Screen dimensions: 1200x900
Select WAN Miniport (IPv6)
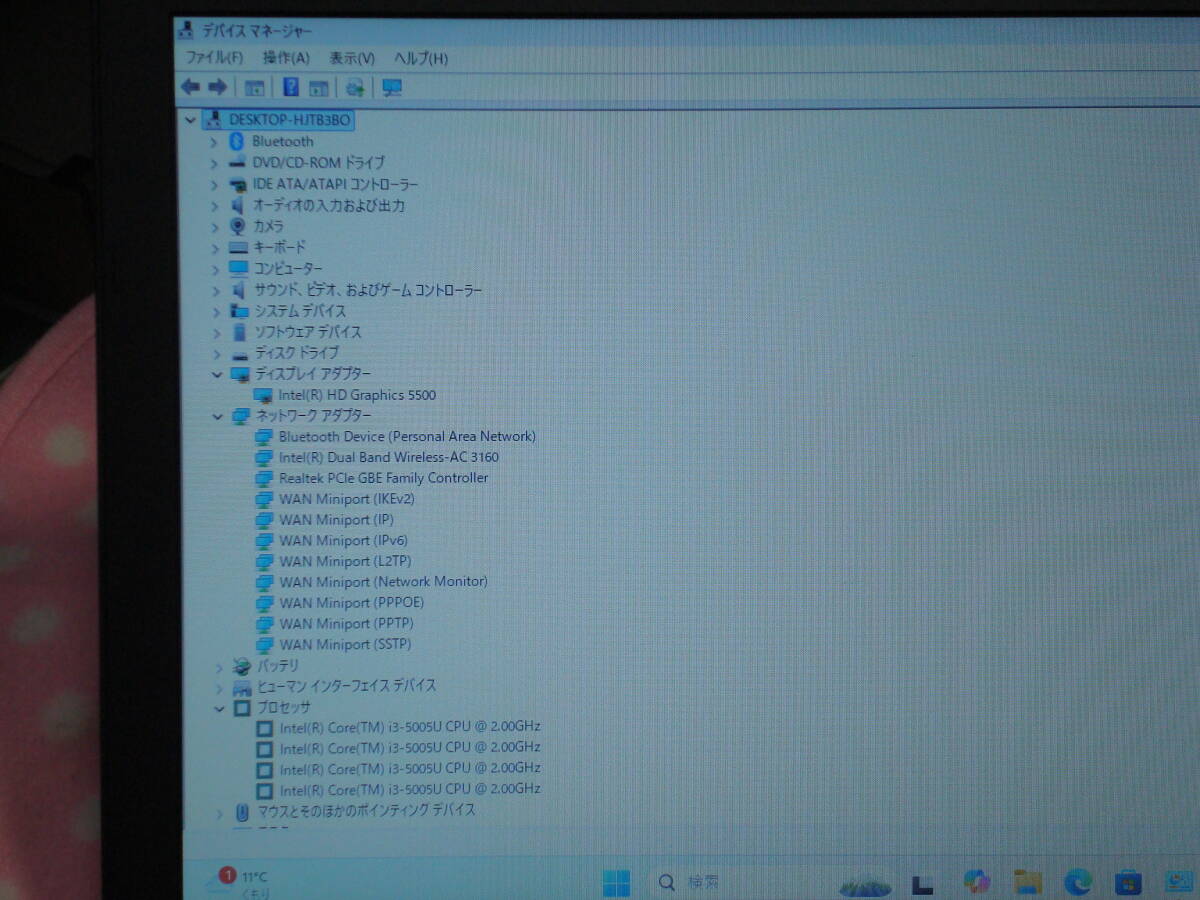pyautogui.click(x=344, y=541)
